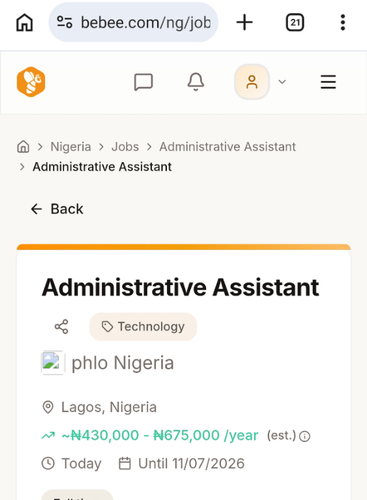This screenshot has height=500, width=367.
Task: Open the grey Administrative Assistant breadcrumb link
Action: point(227,147)
